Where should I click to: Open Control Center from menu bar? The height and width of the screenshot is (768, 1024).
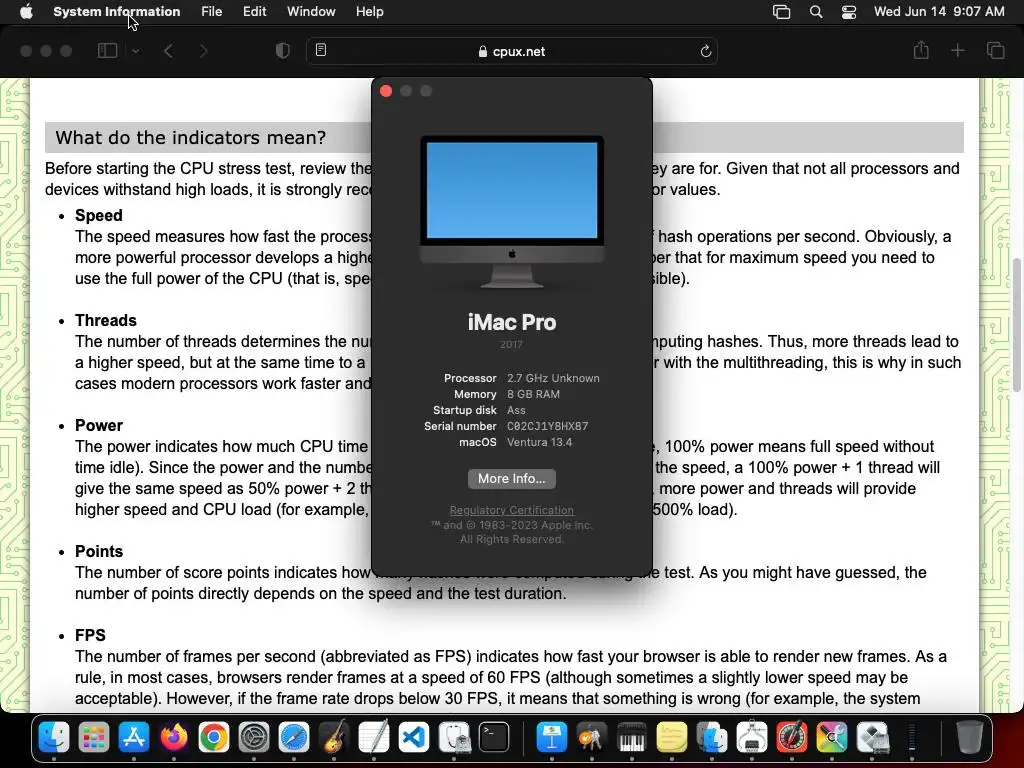(848, 12)
